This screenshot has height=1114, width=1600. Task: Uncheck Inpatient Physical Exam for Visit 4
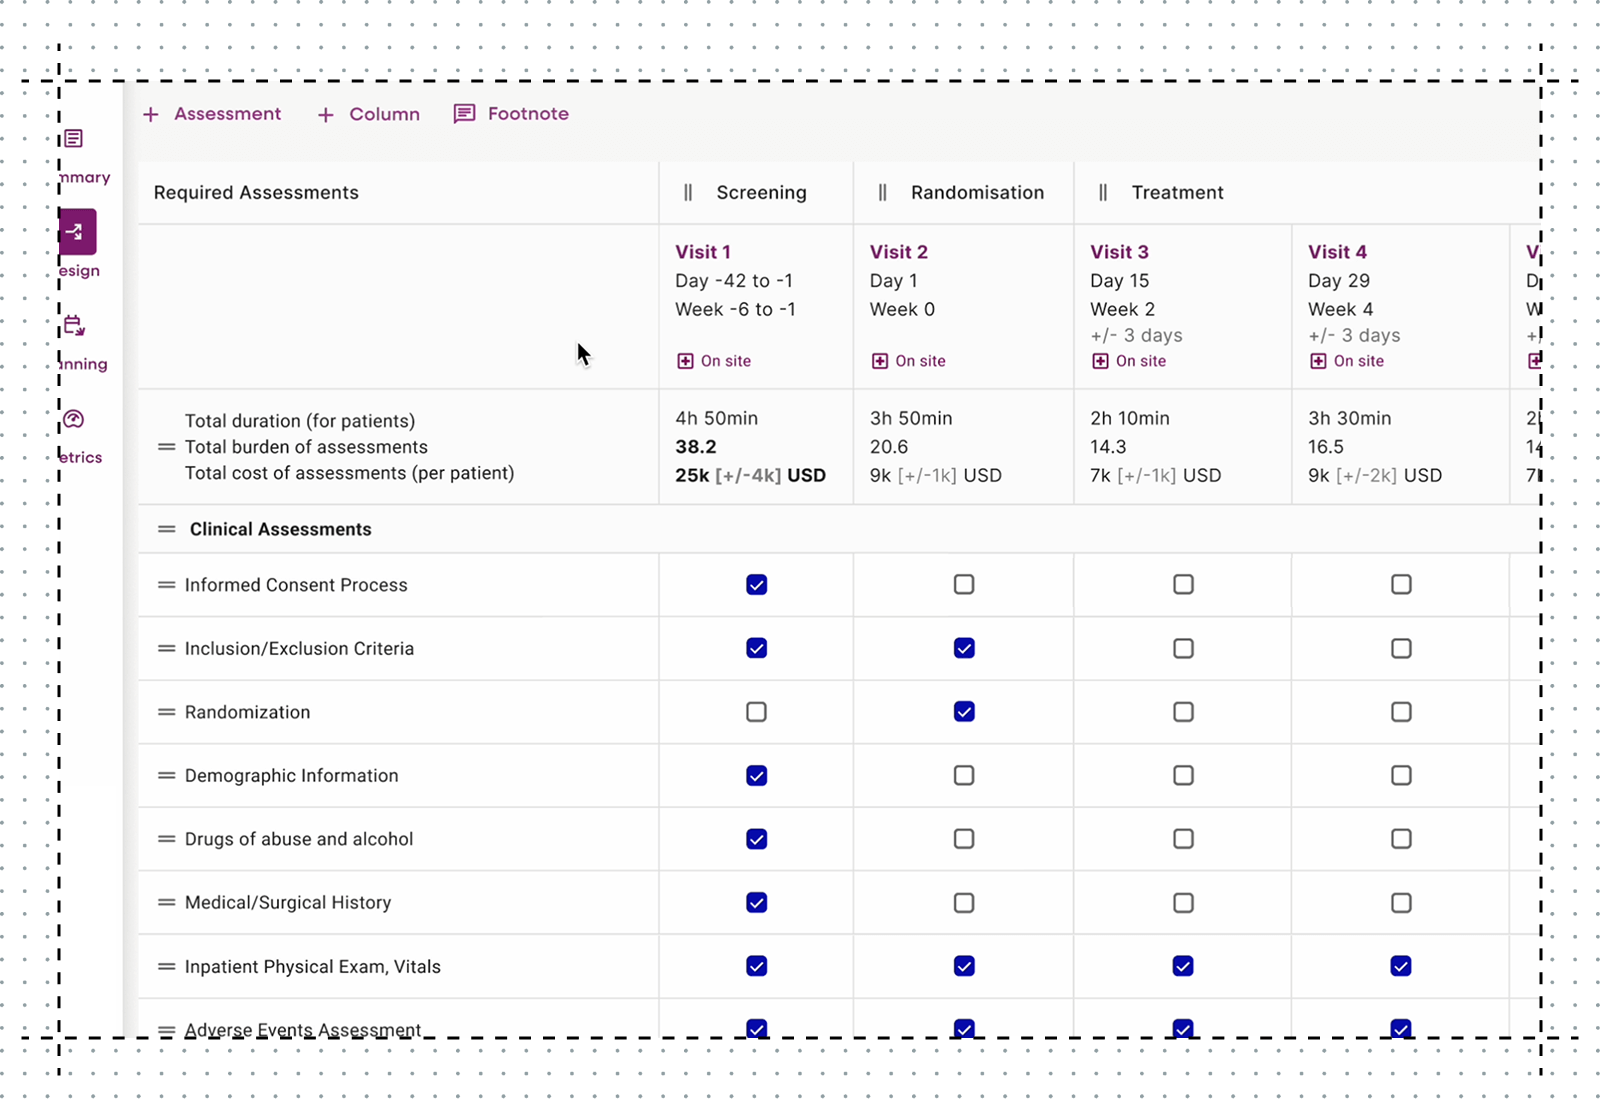pyautogui.click(x=1401, y=966)
